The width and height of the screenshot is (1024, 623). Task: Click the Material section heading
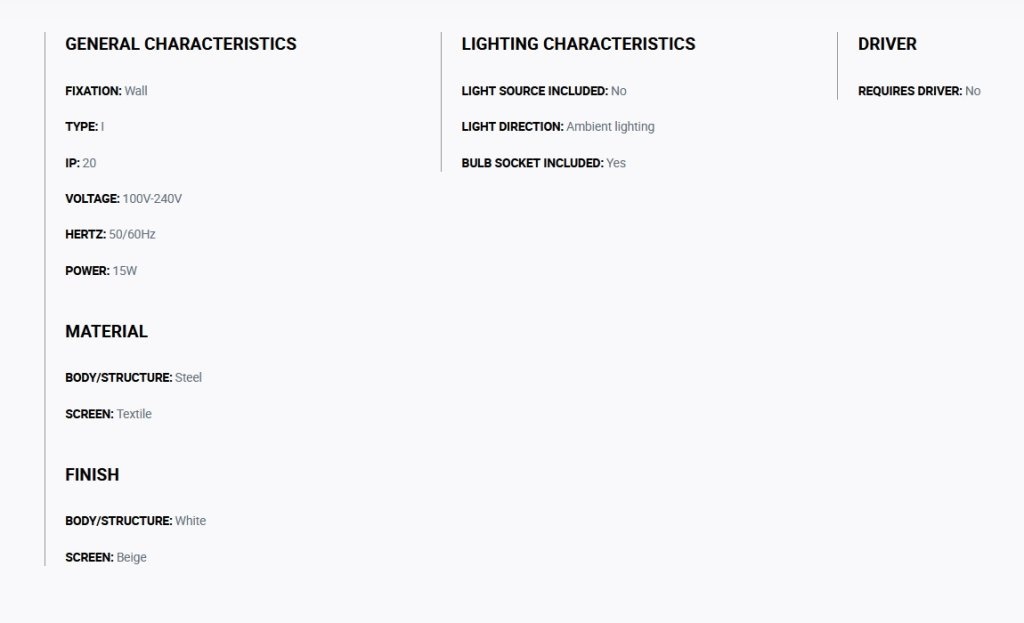[106, 331]
